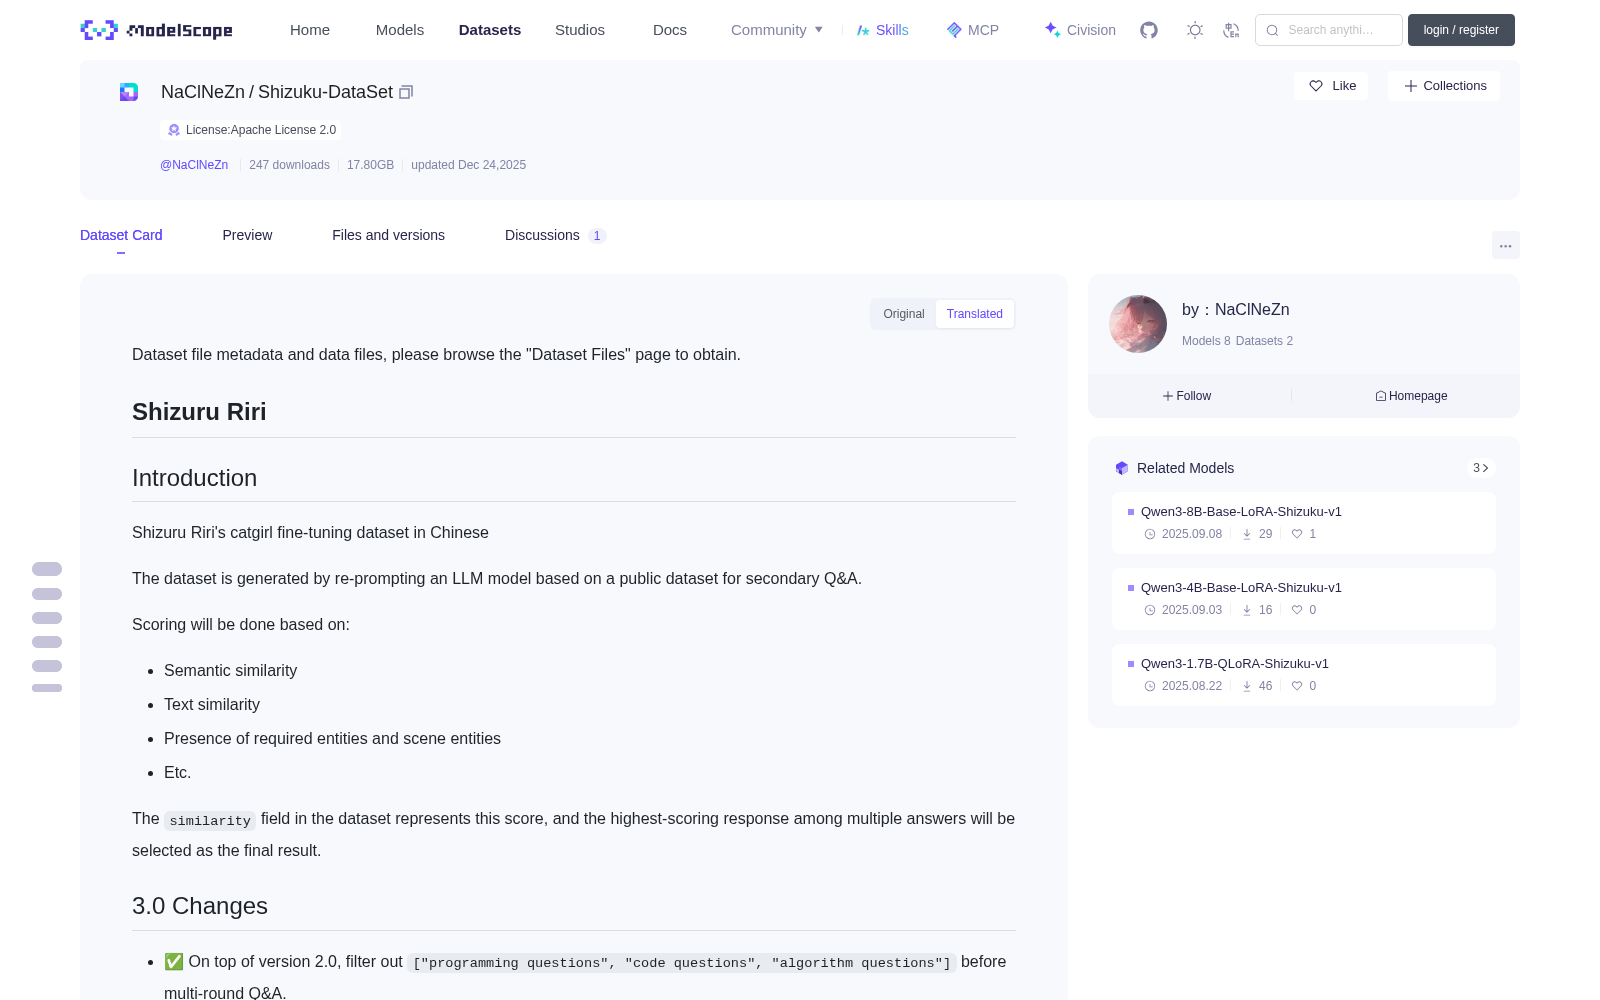
Task: Open the Models nav item
Action: coord(400,30)
